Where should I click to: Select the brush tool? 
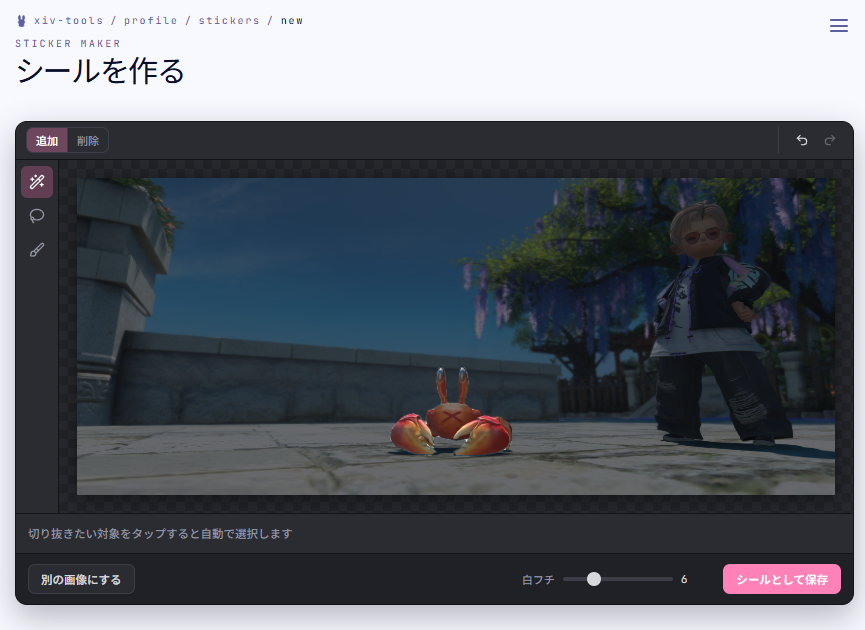point(37,250)
